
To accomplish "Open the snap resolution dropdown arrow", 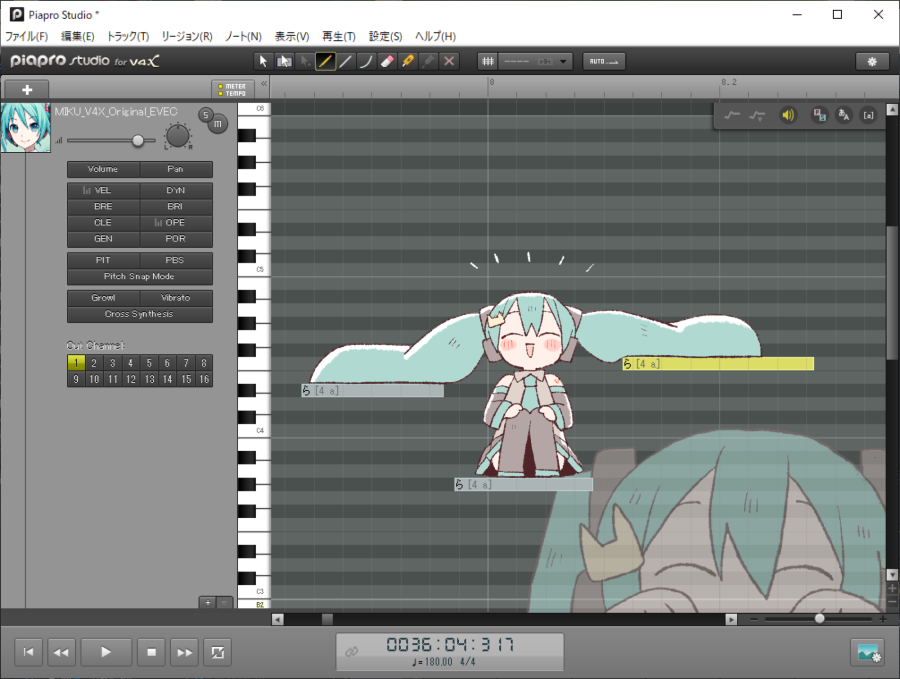I will click(x=563, y=61).
